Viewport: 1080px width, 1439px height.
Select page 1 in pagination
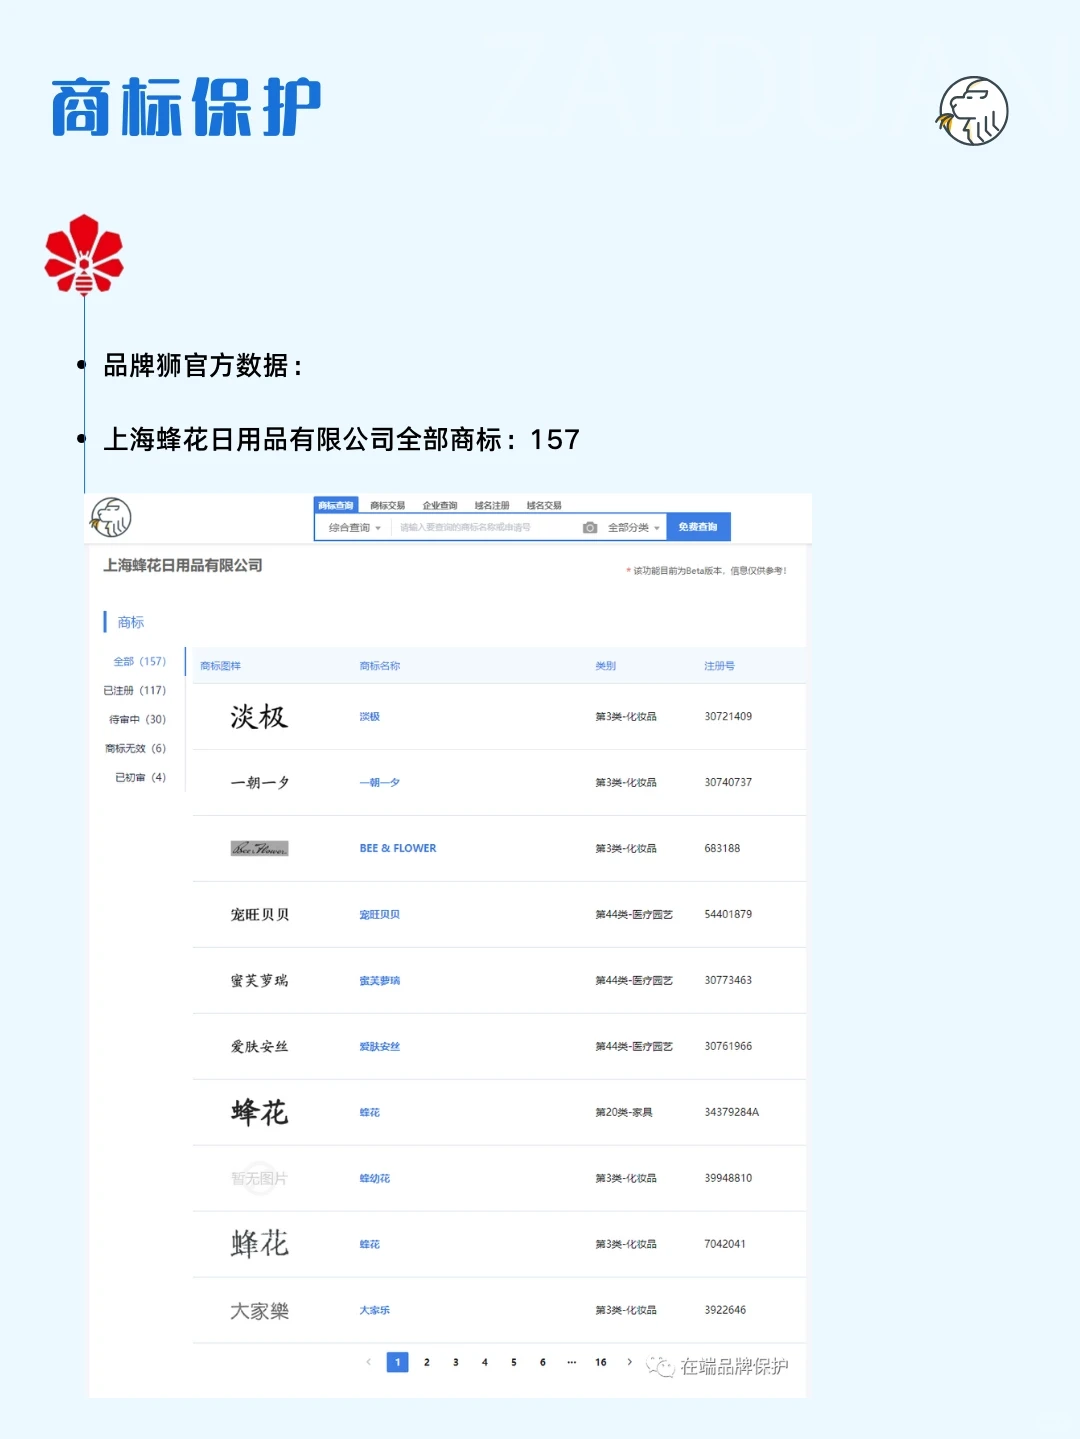pyautogui.click(x=397, y=1362)
